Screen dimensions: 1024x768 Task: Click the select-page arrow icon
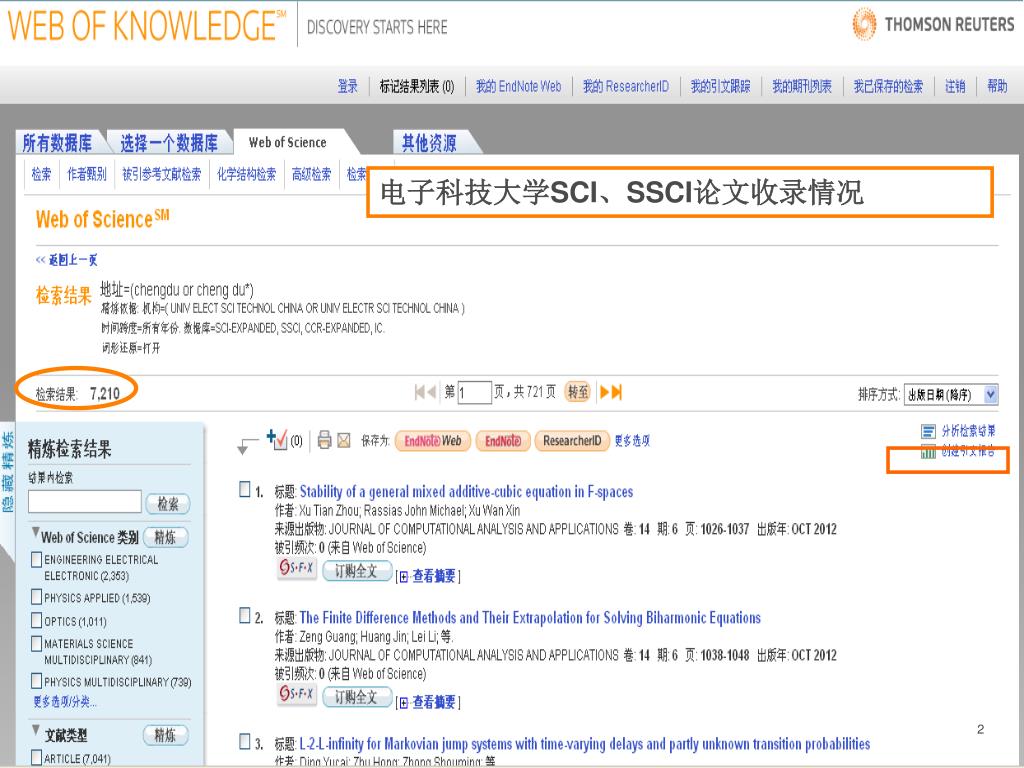247,445
